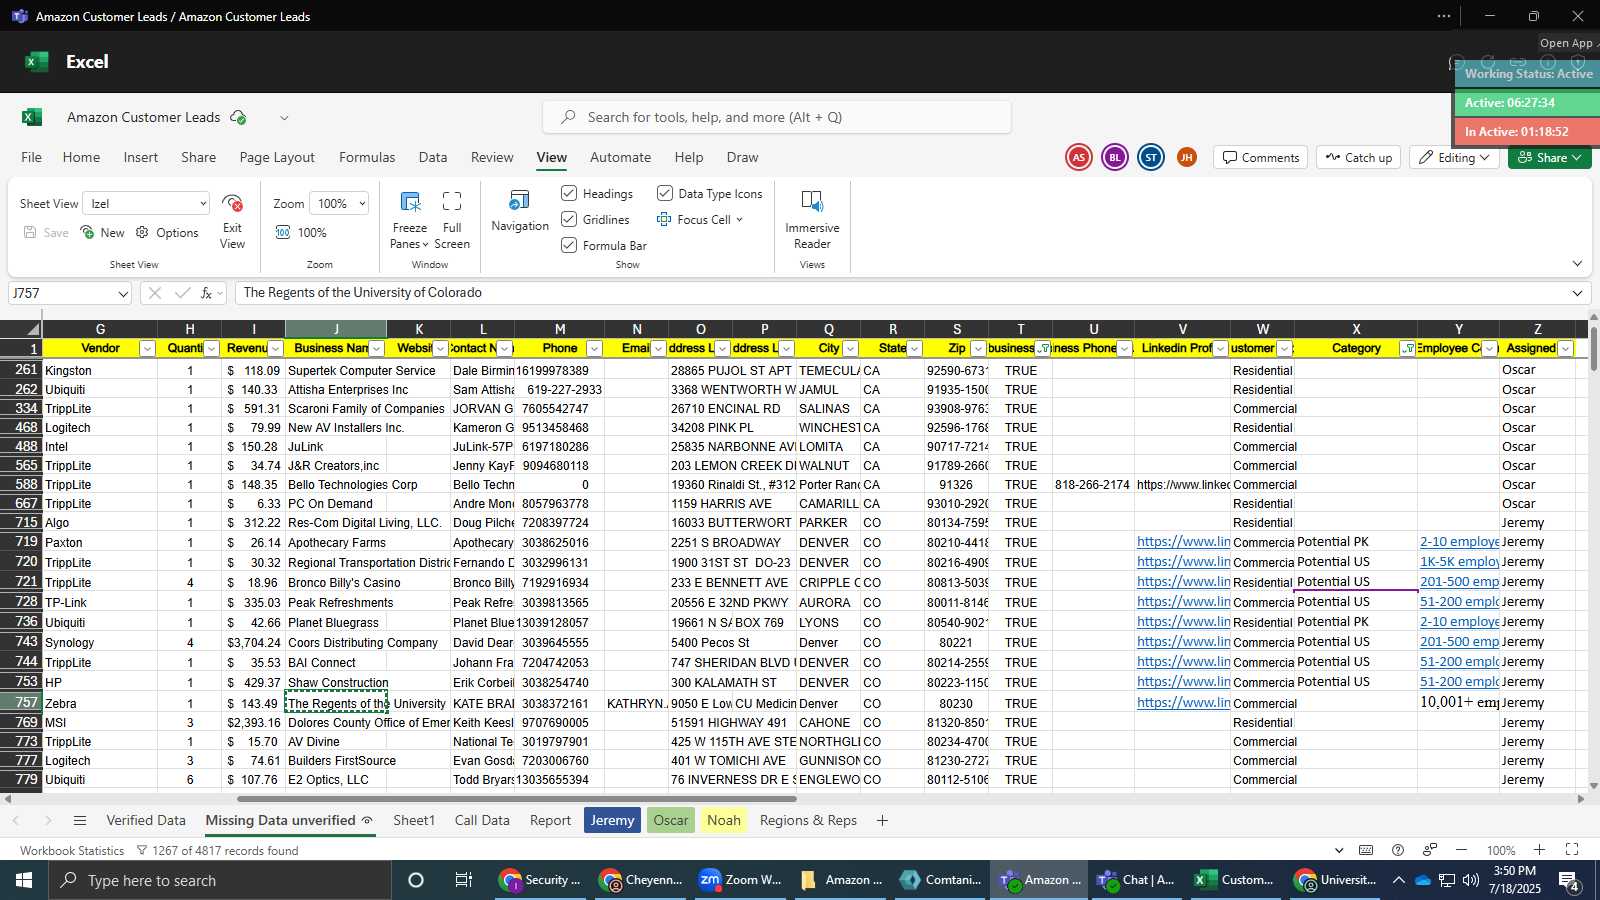This screenshot has height=900, width=1600.
Task: Click the Full Screen icon
Action: click(452, 201)
